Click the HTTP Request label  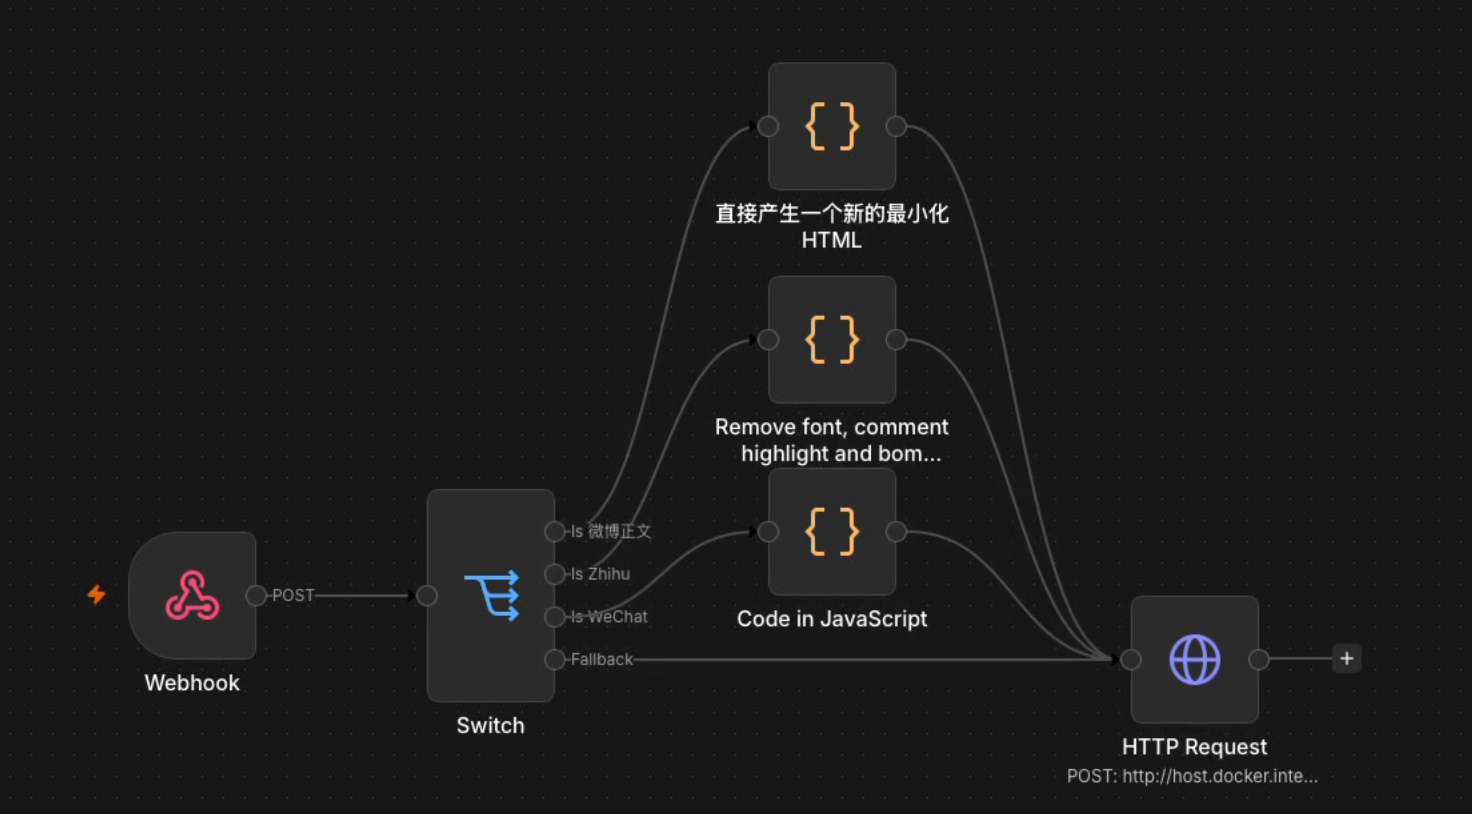pyautogui.click(x=1194, y=747)
